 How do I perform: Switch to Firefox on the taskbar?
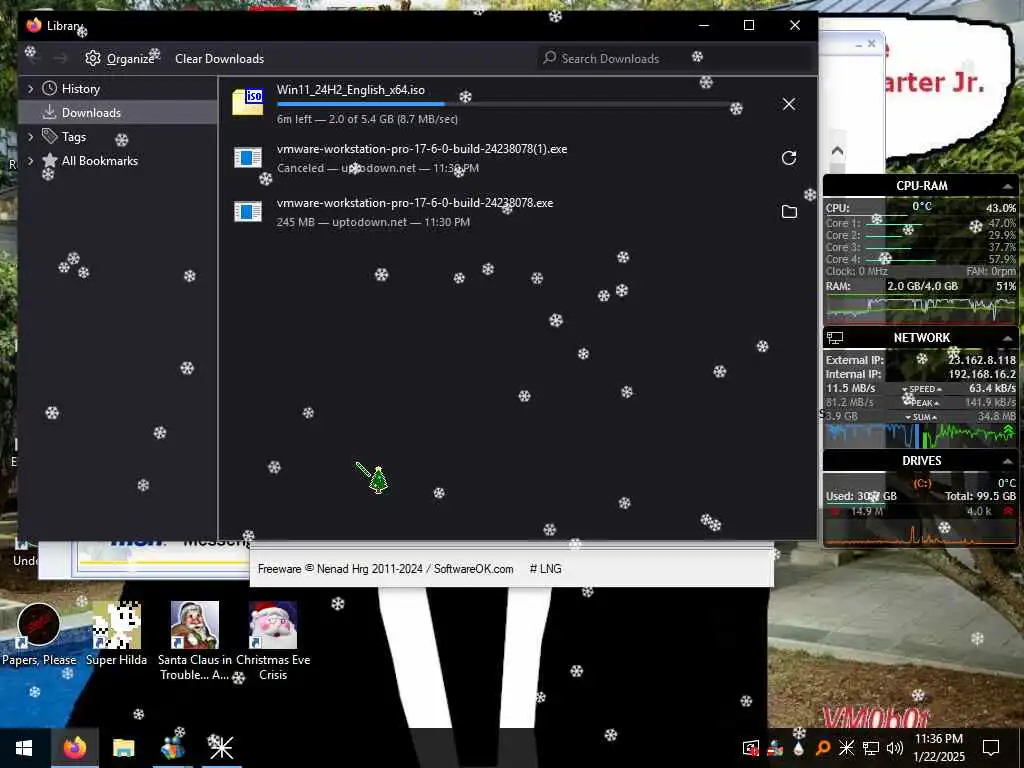[74, 748]
